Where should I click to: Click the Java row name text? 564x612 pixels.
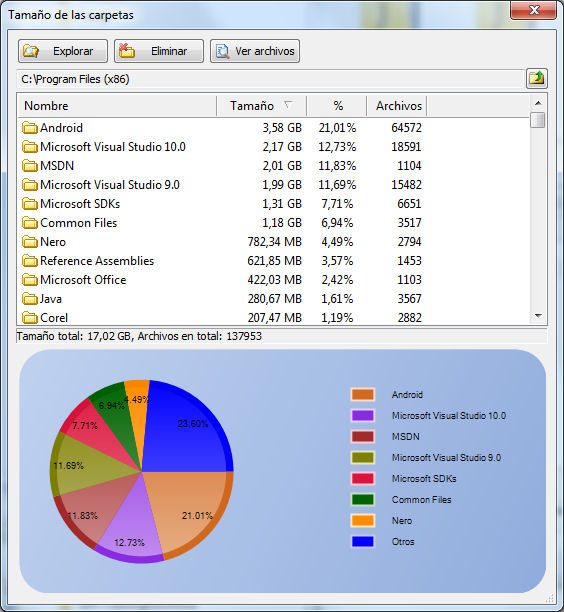pyautogui.click(x=51, y=299)
